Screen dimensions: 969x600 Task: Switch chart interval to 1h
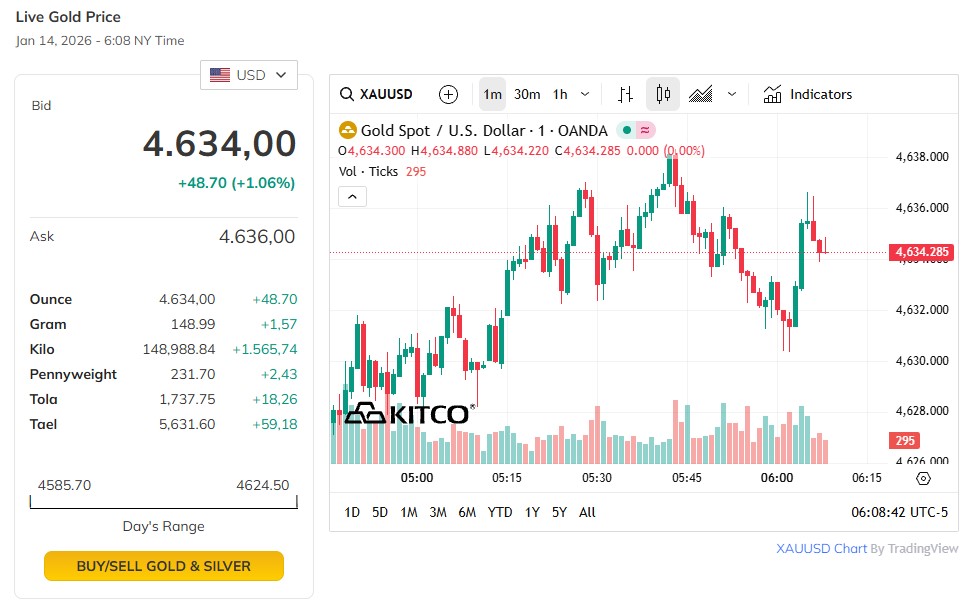tap(560, 94)
